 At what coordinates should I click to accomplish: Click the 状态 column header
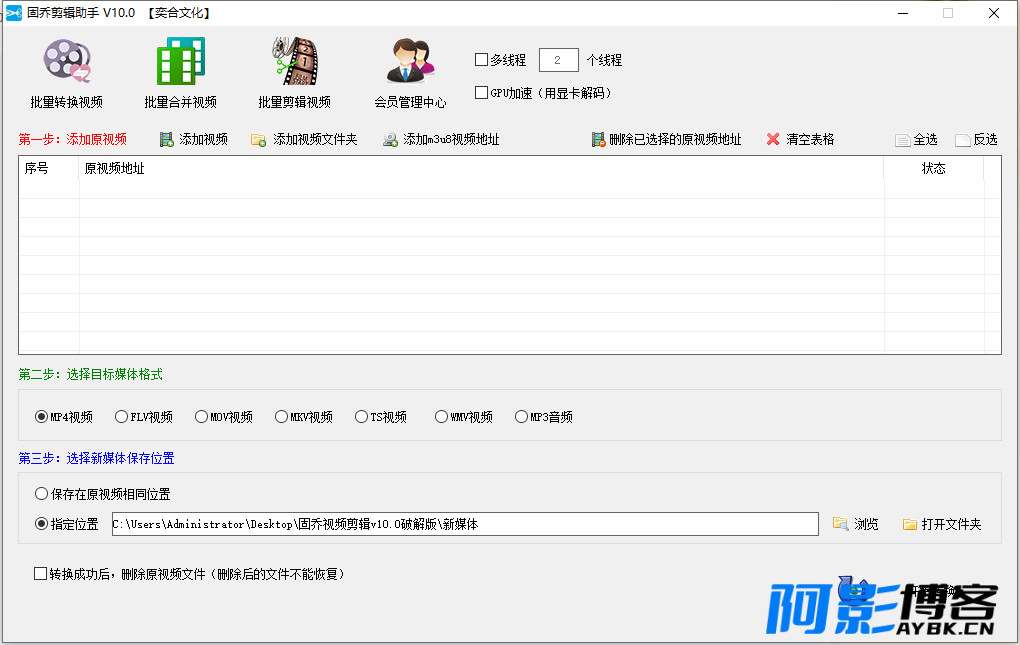click(x=933, y=168)
